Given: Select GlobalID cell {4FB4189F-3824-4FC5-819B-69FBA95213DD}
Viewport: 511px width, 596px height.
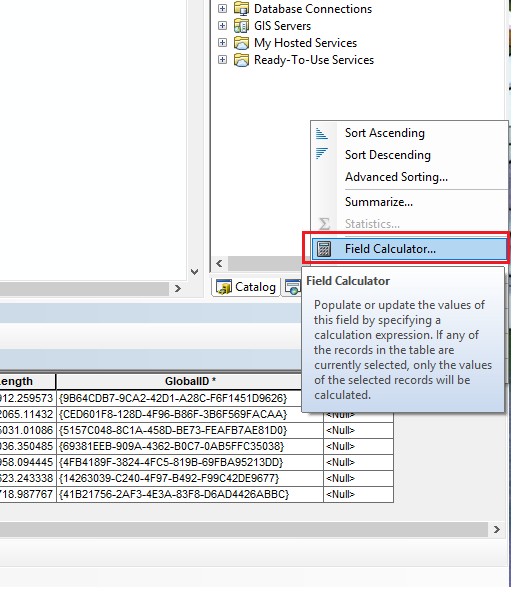Looking at the screenshot, I should 190,462.
